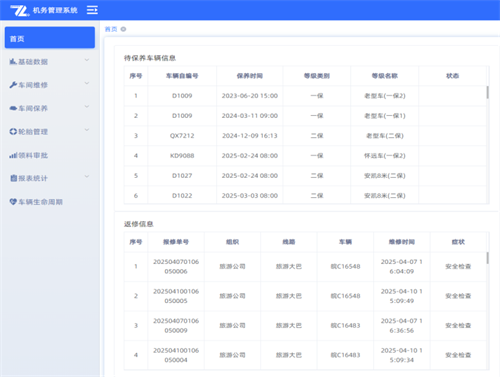The image size is (500, 377).
Task: Expand the 轮胎管理 menu chevron
Action: 87,130
